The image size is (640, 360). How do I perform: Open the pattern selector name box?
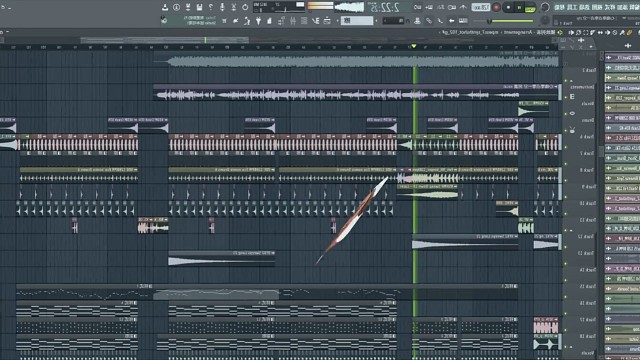357,20
